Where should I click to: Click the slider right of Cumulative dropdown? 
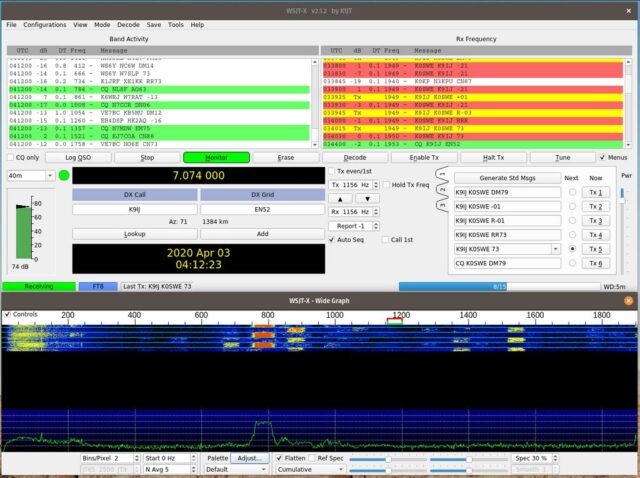point(388,470)
